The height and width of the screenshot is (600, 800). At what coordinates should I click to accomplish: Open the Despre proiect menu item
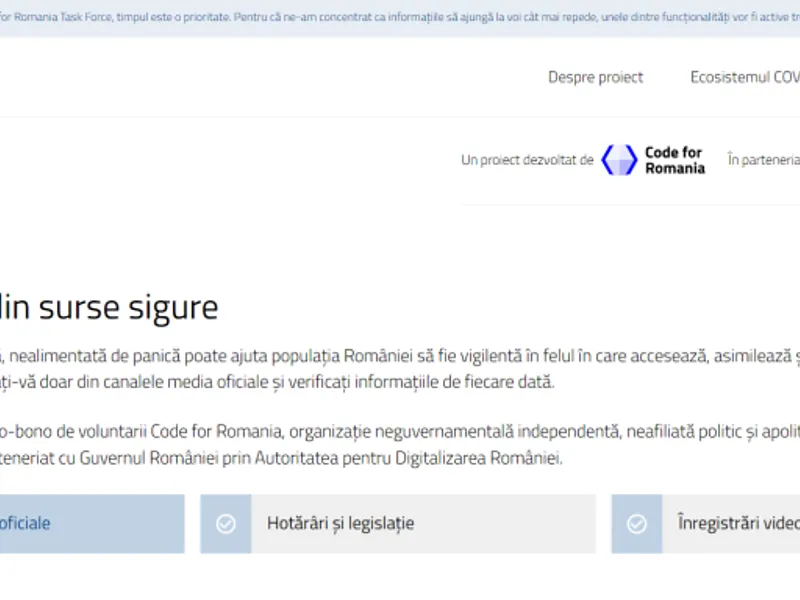[595, 77]
